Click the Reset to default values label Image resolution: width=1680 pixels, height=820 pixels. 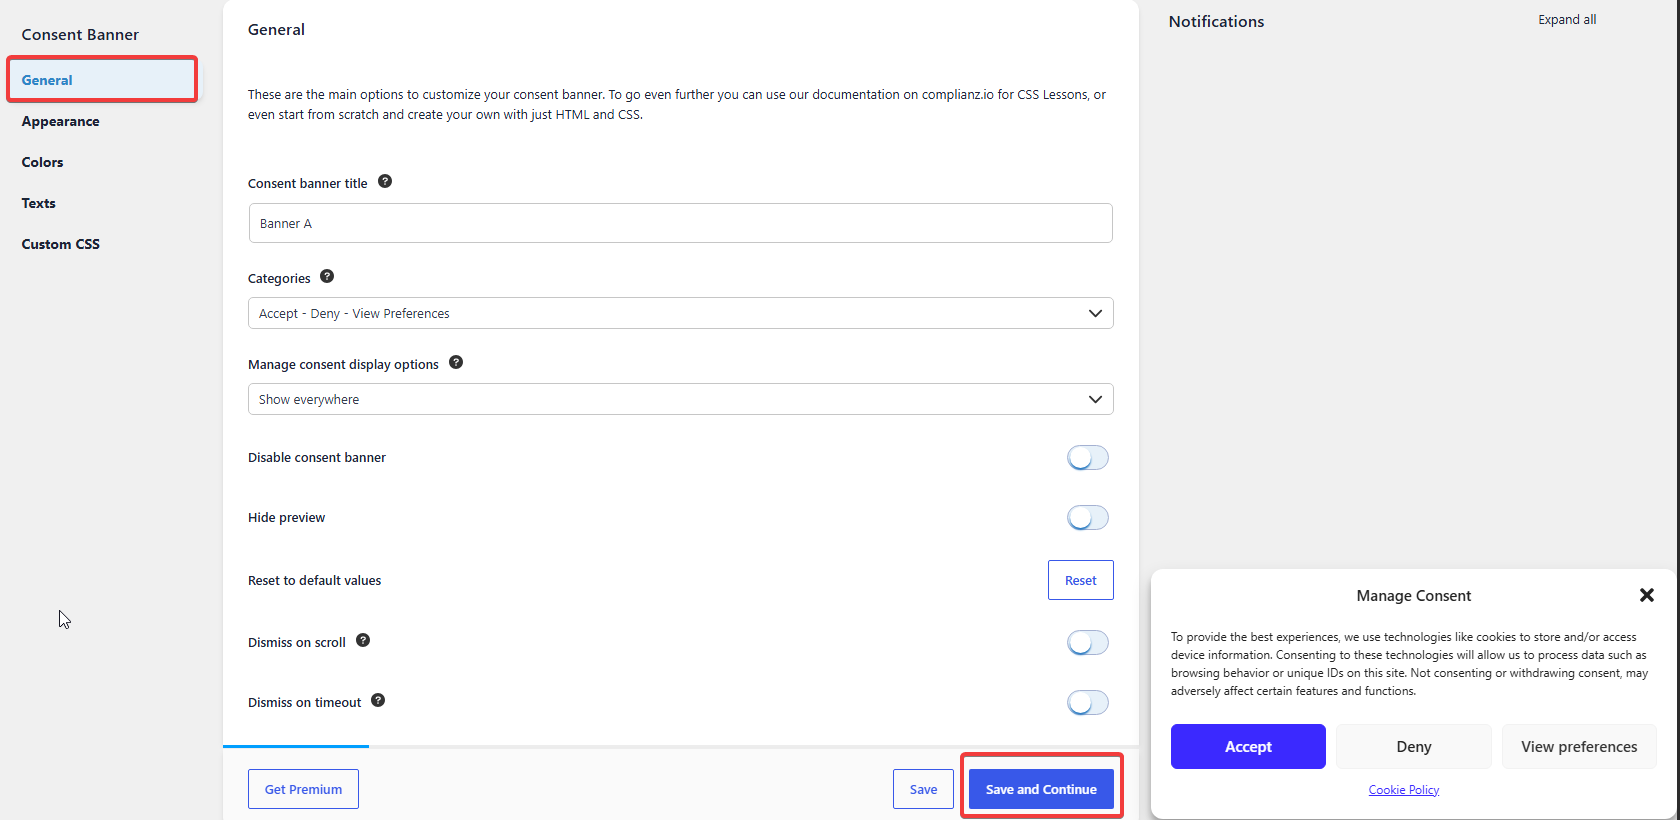[x=315, y=581]
